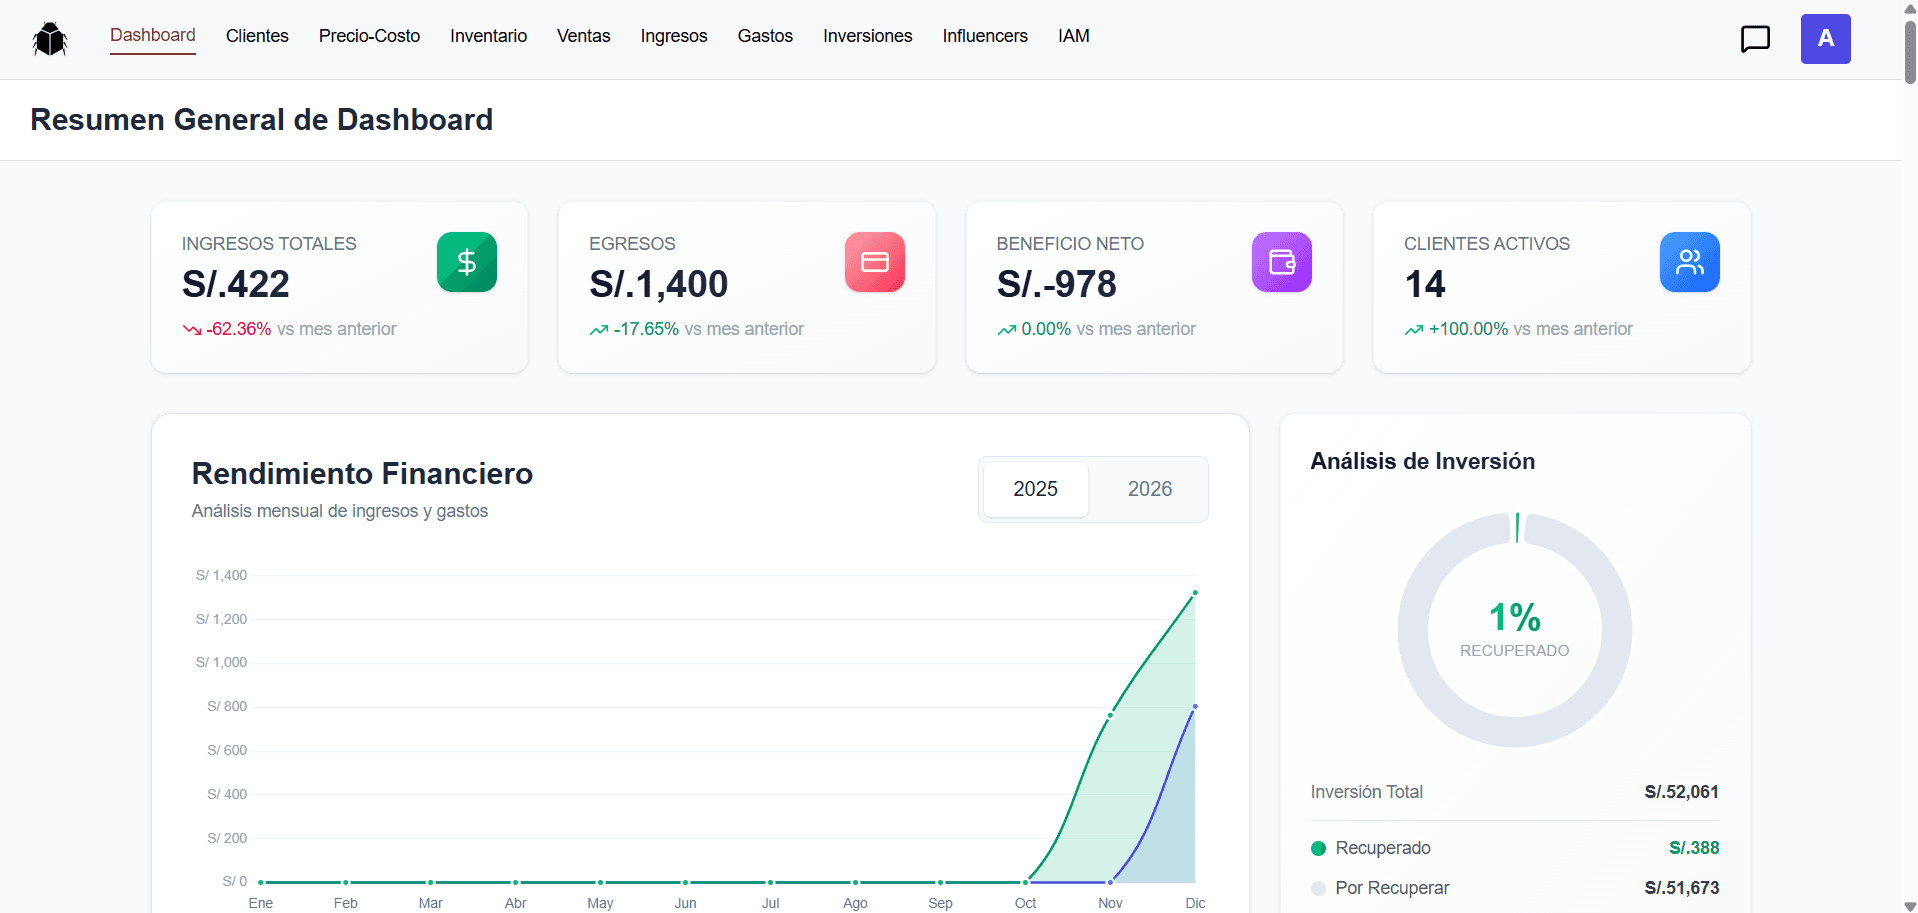The height and width of the screenshot is (913, 1918).
Task: Select the 2025 year toggle
Action: [x=1035, y=489]
